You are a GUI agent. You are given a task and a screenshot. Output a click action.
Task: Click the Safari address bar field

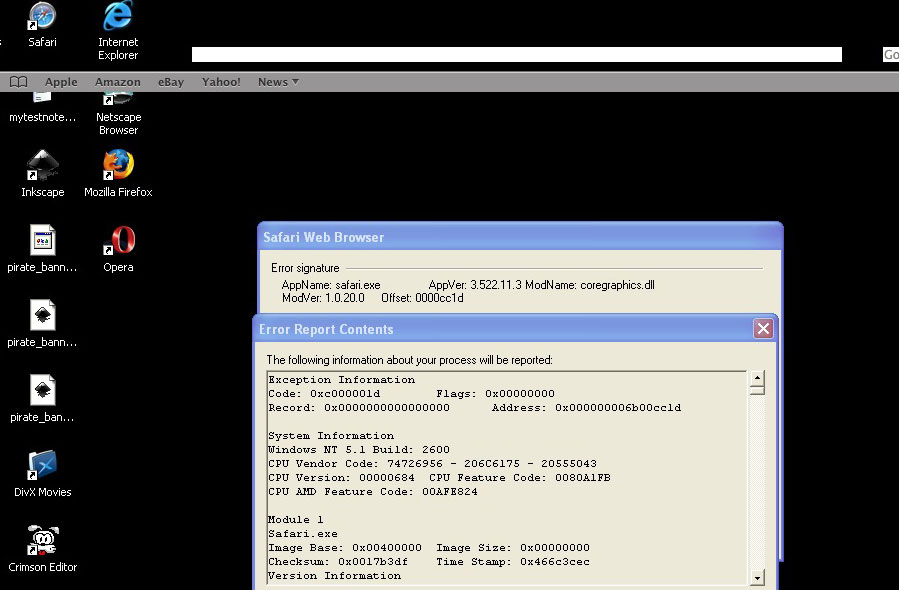[517, 54]
